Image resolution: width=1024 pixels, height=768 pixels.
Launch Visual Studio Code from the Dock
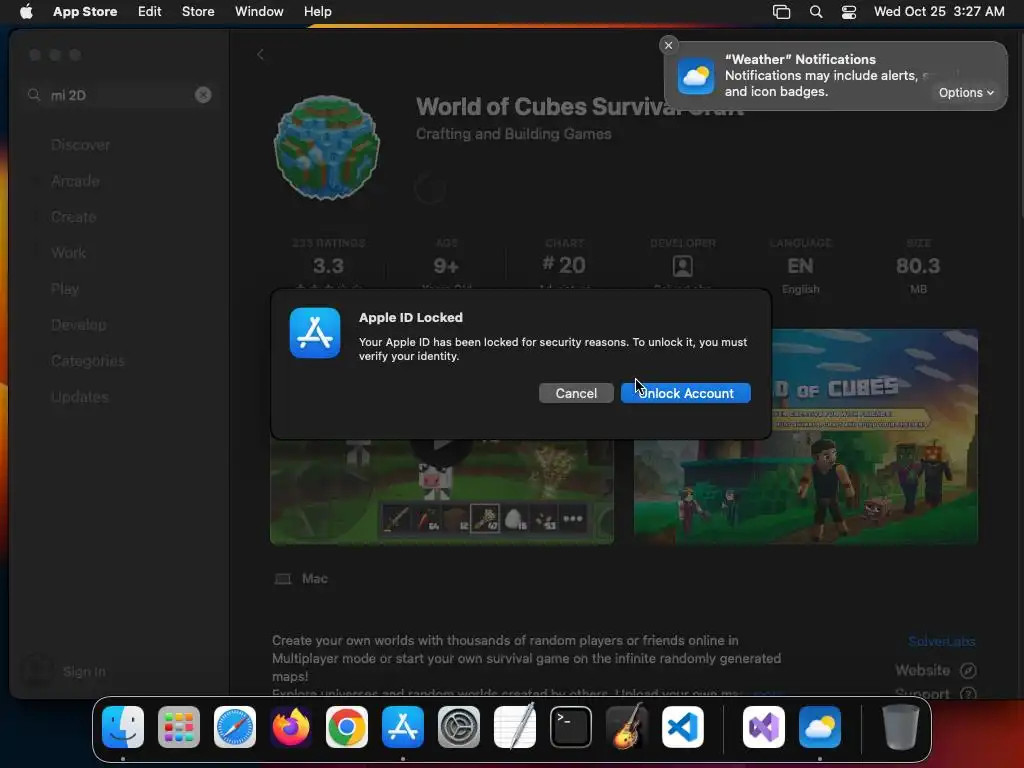pos(682,727)
